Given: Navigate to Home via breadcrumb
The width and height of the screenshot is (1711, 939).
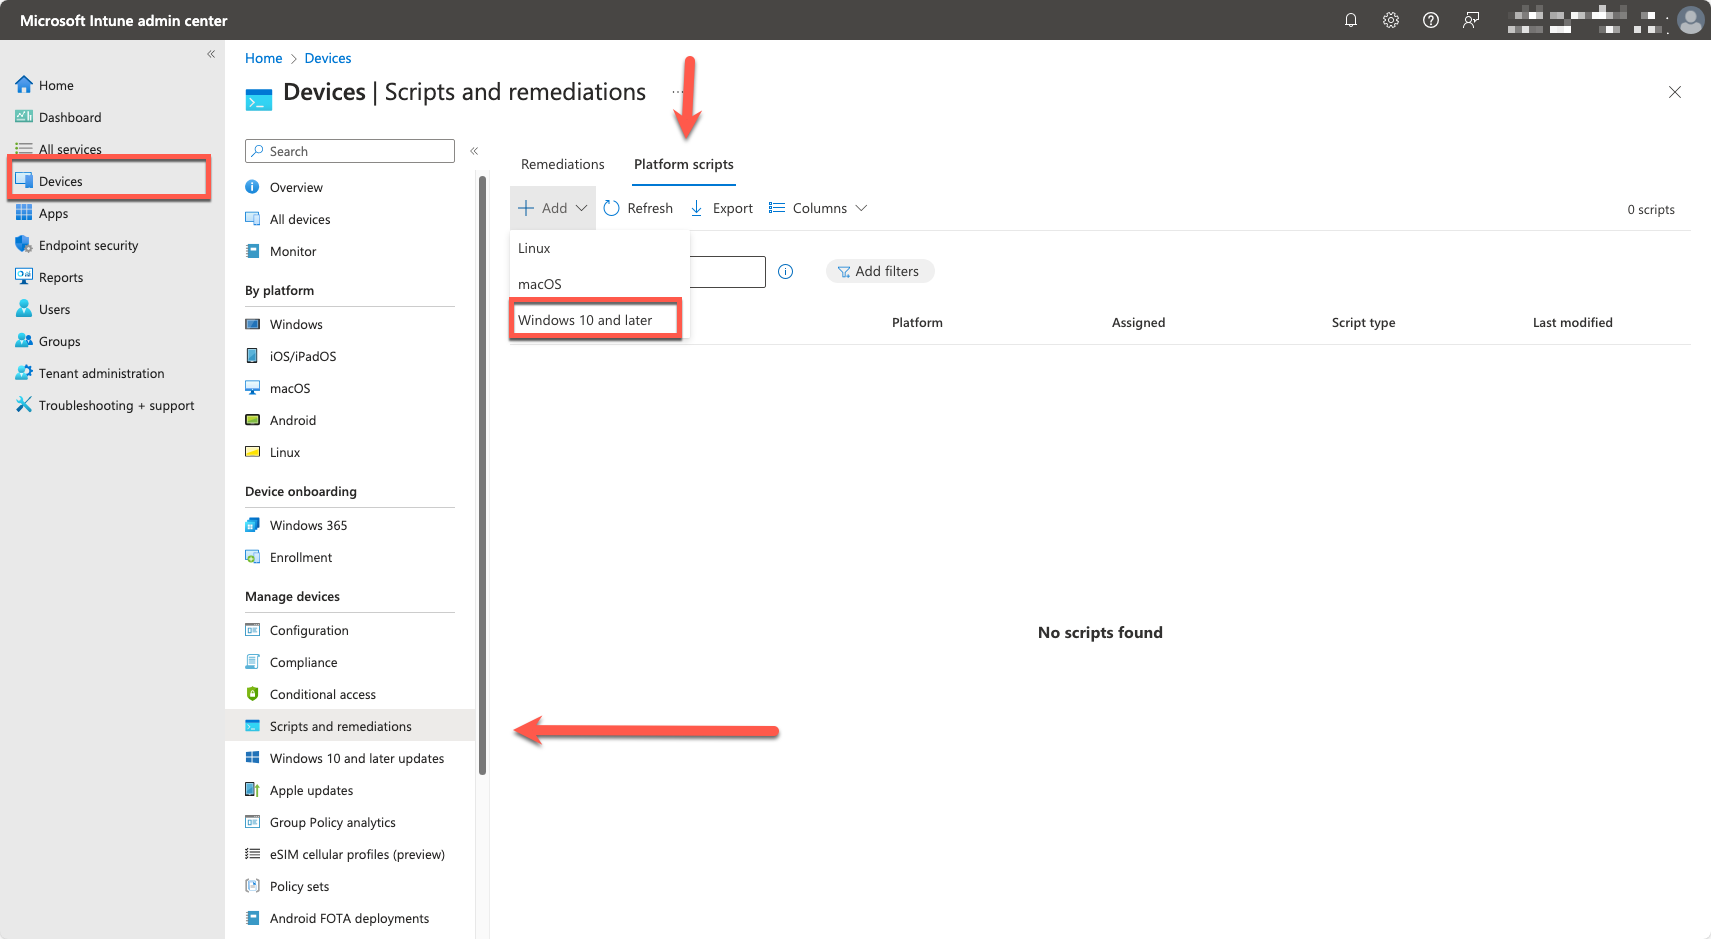Looking at the screenshot, I should 263,58.
